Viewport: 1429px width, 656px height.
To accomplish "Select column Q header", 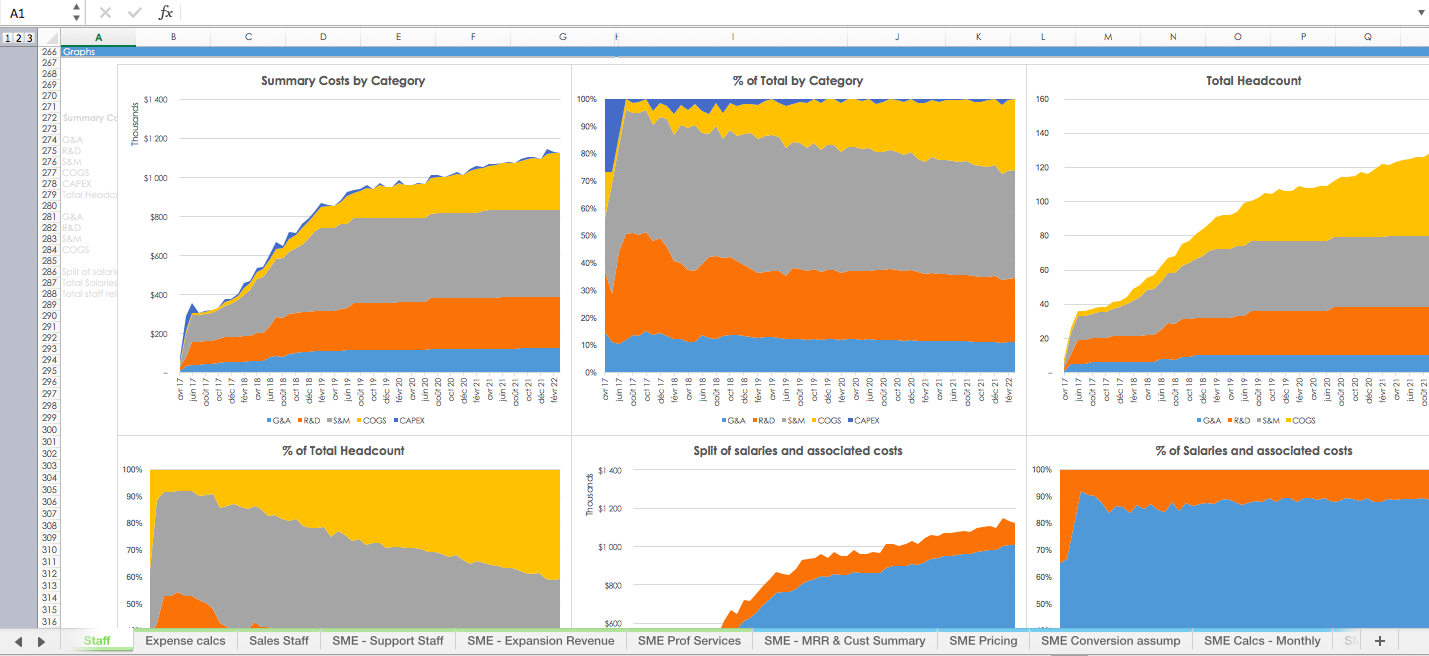I will coord(1368,37).
